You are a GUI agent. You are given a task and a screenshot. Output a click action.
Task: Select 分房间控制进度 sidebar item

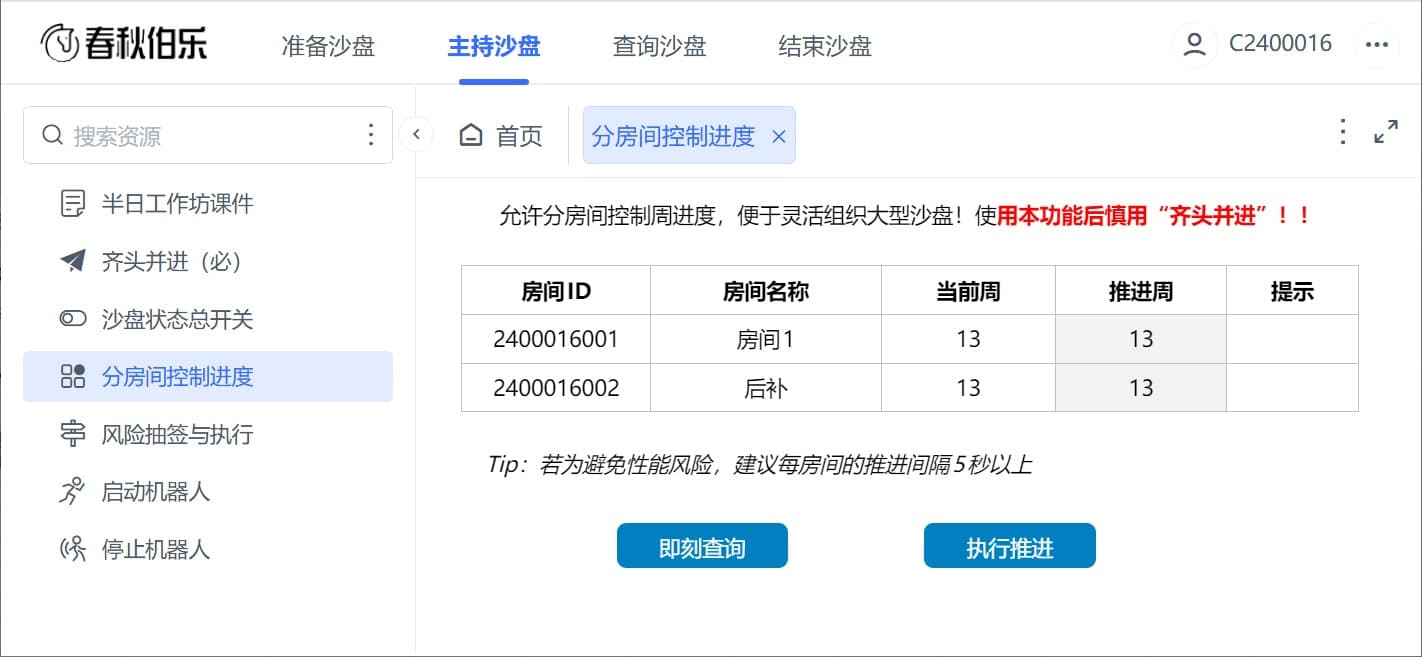coord(208,376)
